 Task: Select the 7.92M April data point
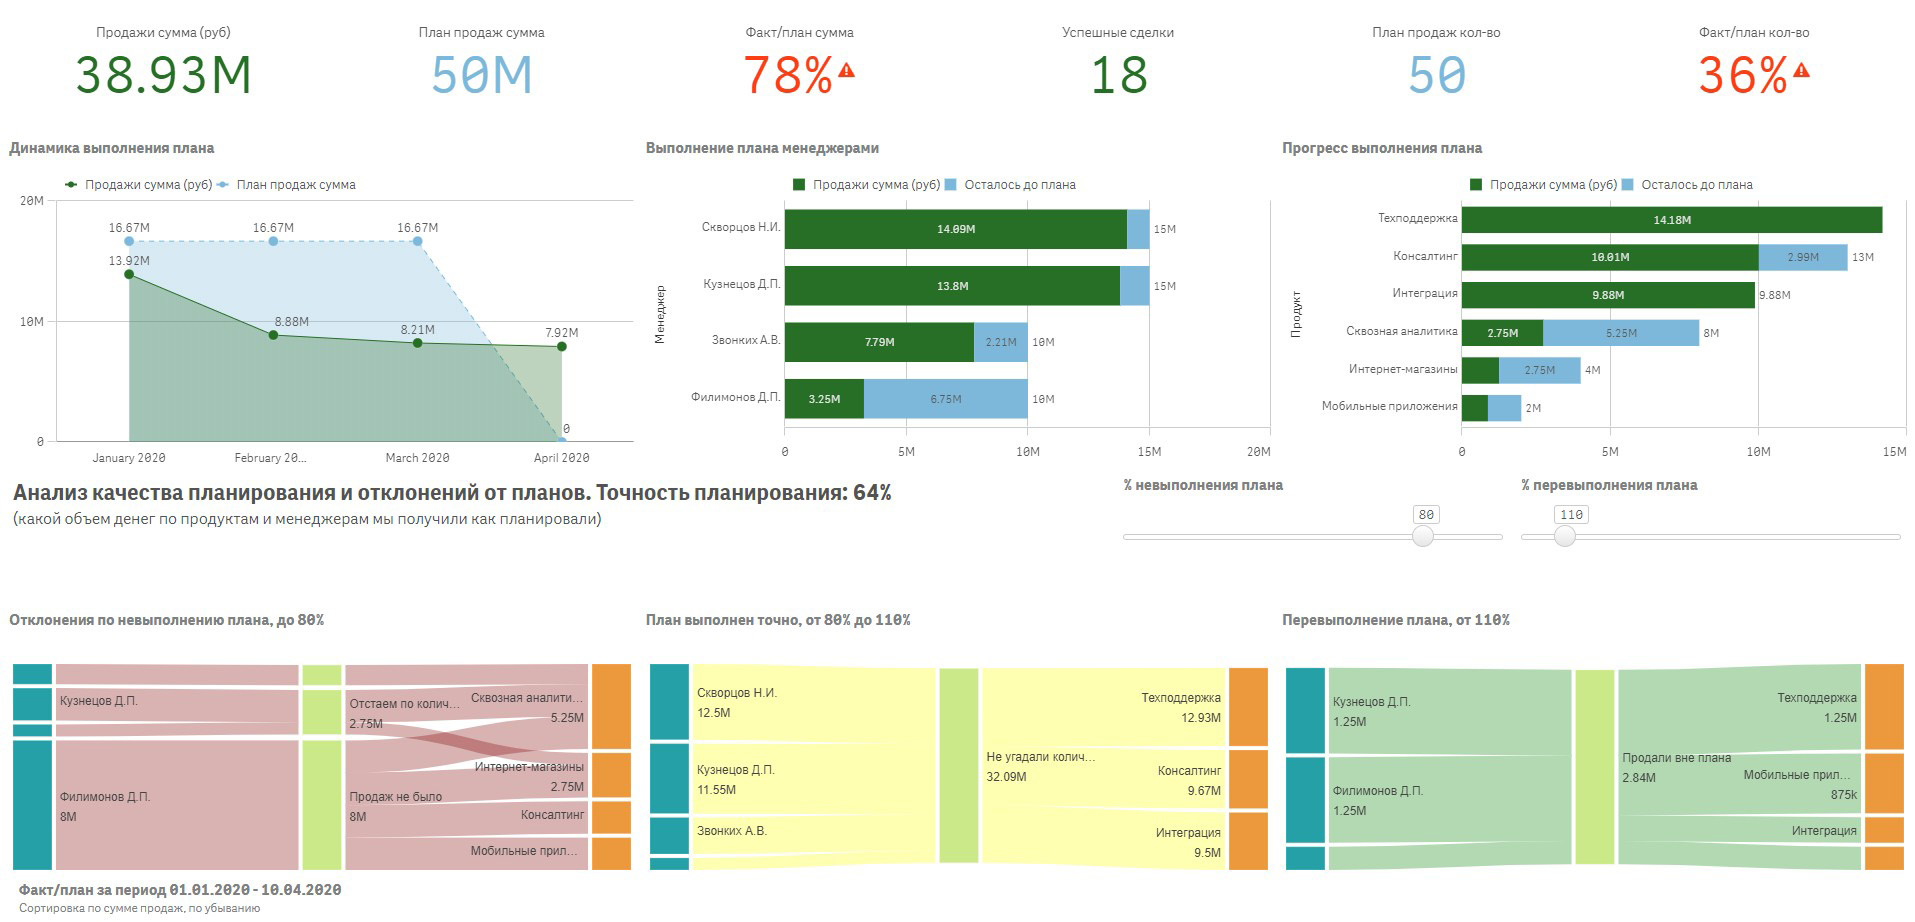562,347
